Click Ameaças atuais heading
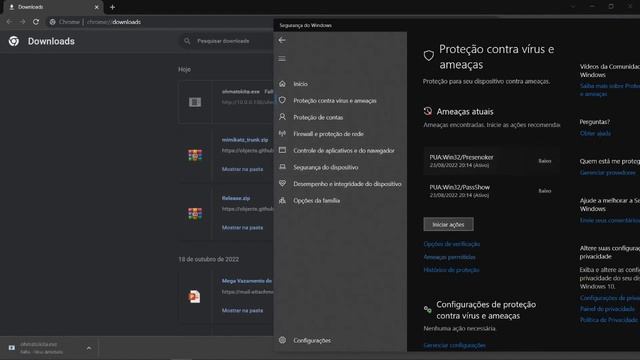640x360 pixels. click(464, 111)
